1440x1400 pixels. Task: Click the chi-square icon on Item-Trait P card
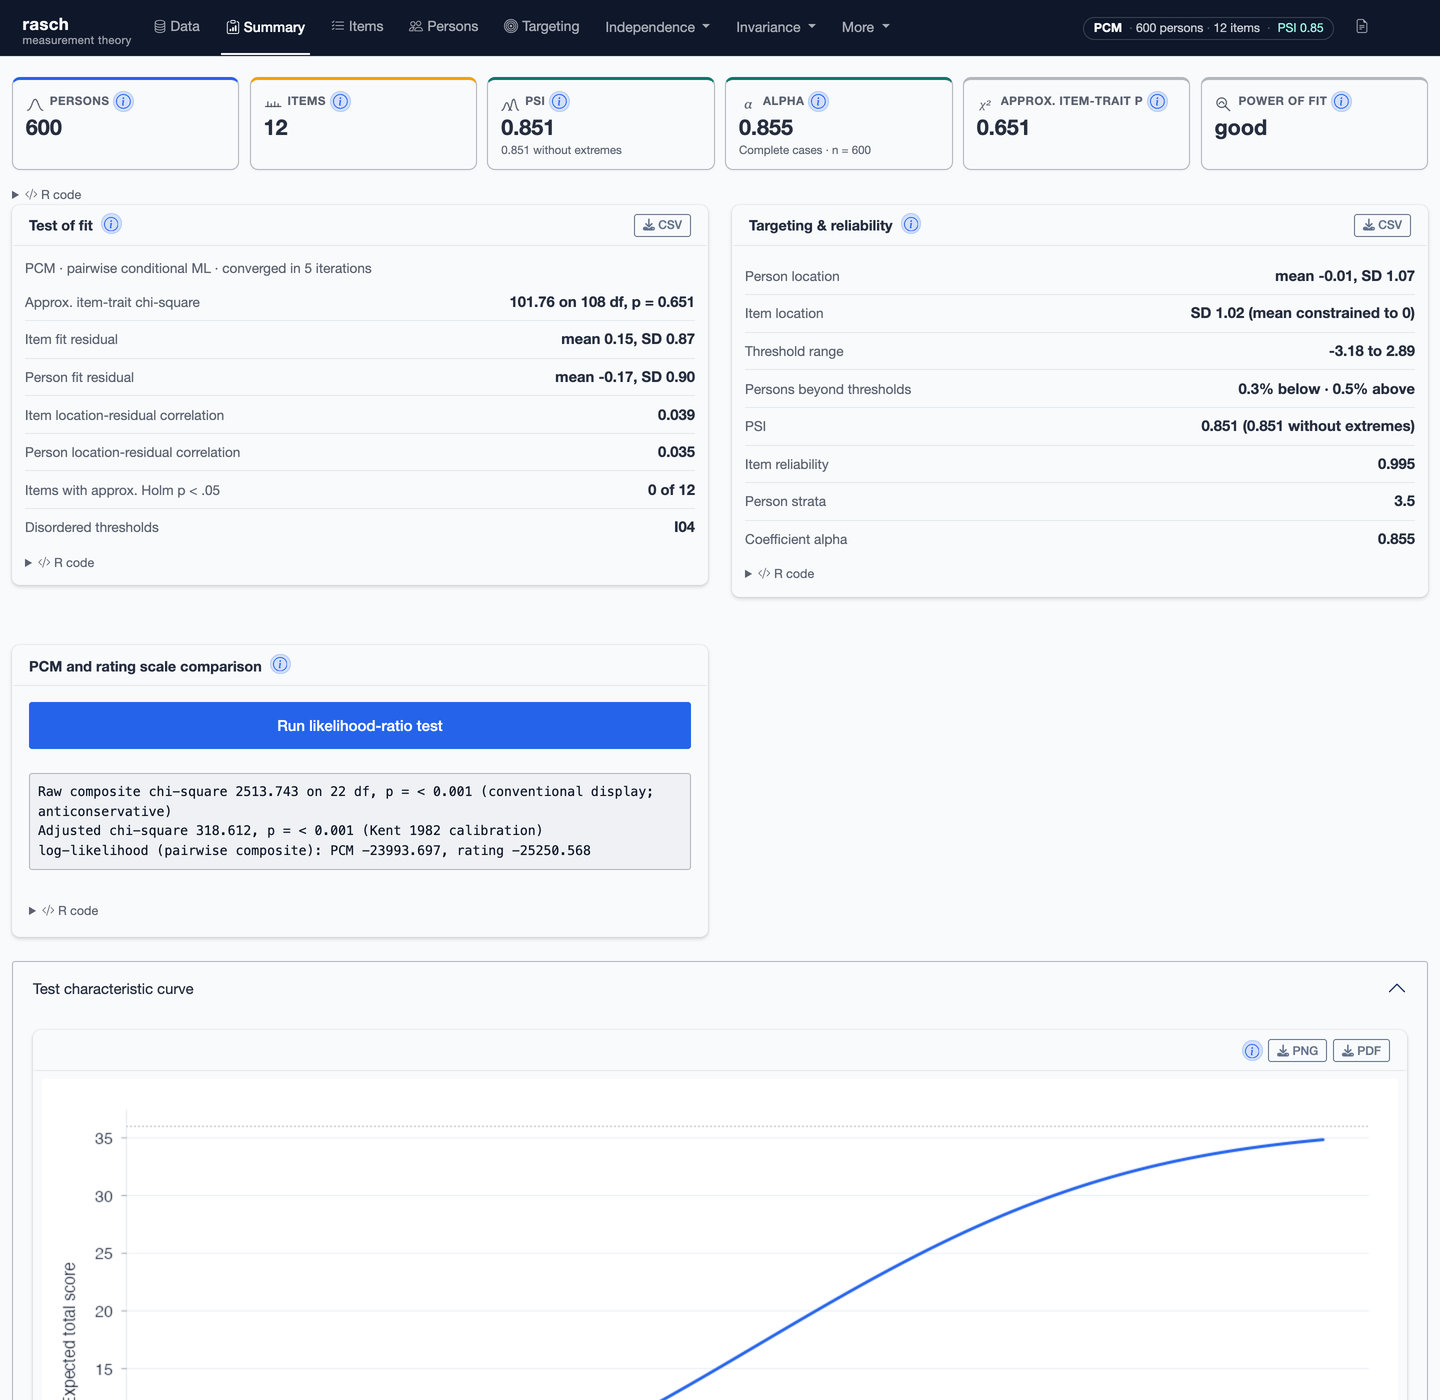tap(985, 104)
